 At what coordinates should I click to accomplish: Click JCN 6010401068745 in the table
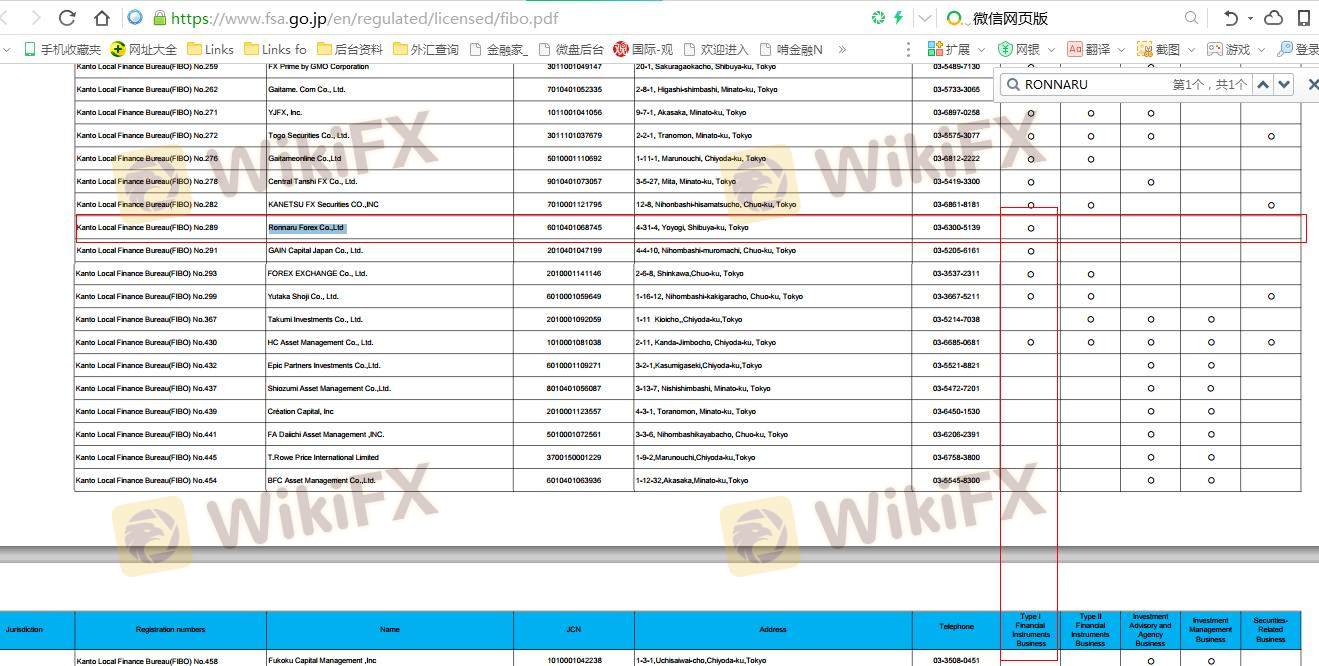pyautogui.click(x=574, y=228)
